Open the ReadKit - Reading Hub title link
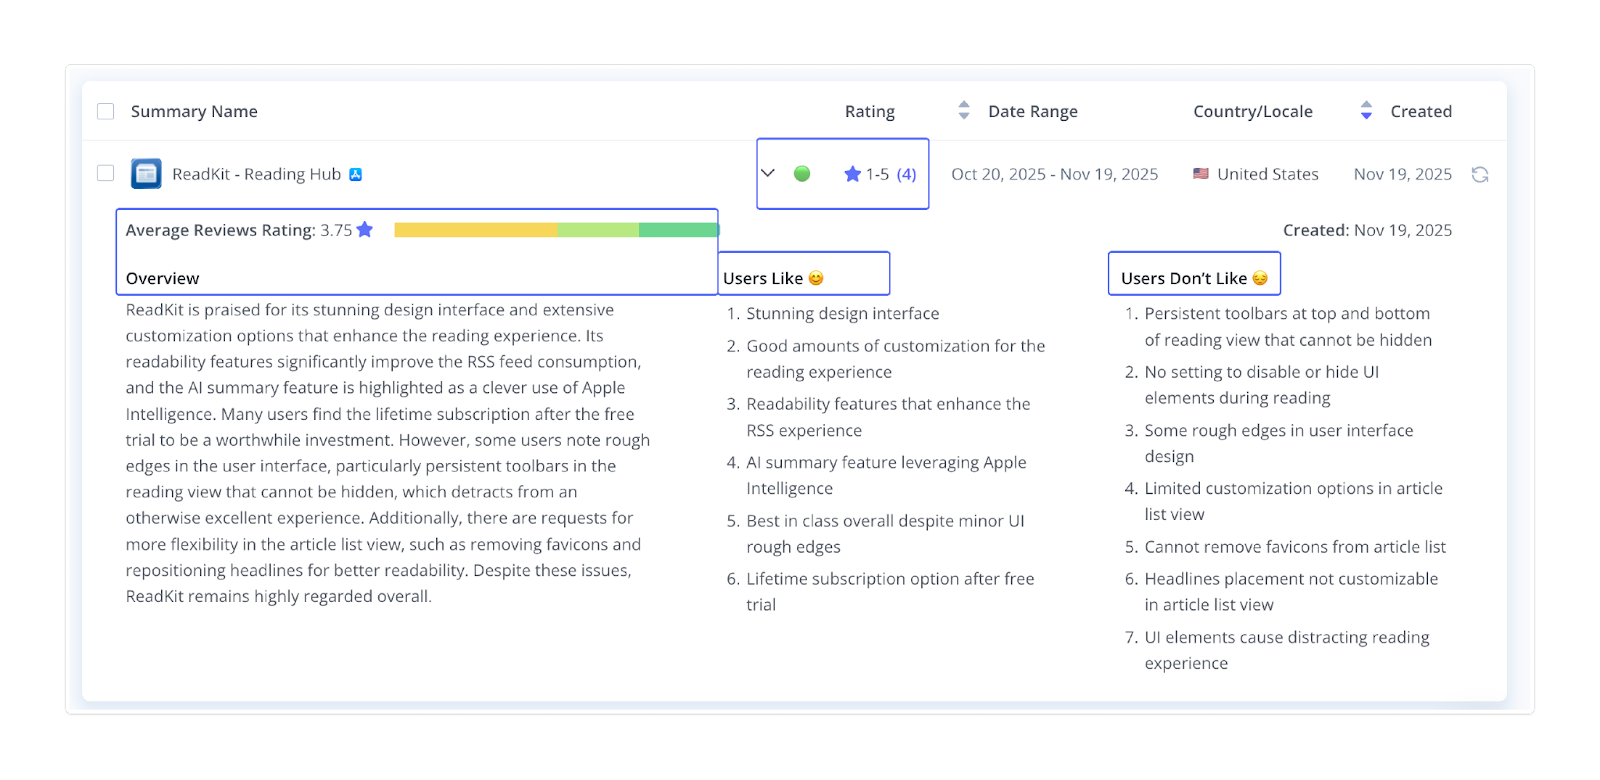 pyautogui.click(x=256, y=174)
